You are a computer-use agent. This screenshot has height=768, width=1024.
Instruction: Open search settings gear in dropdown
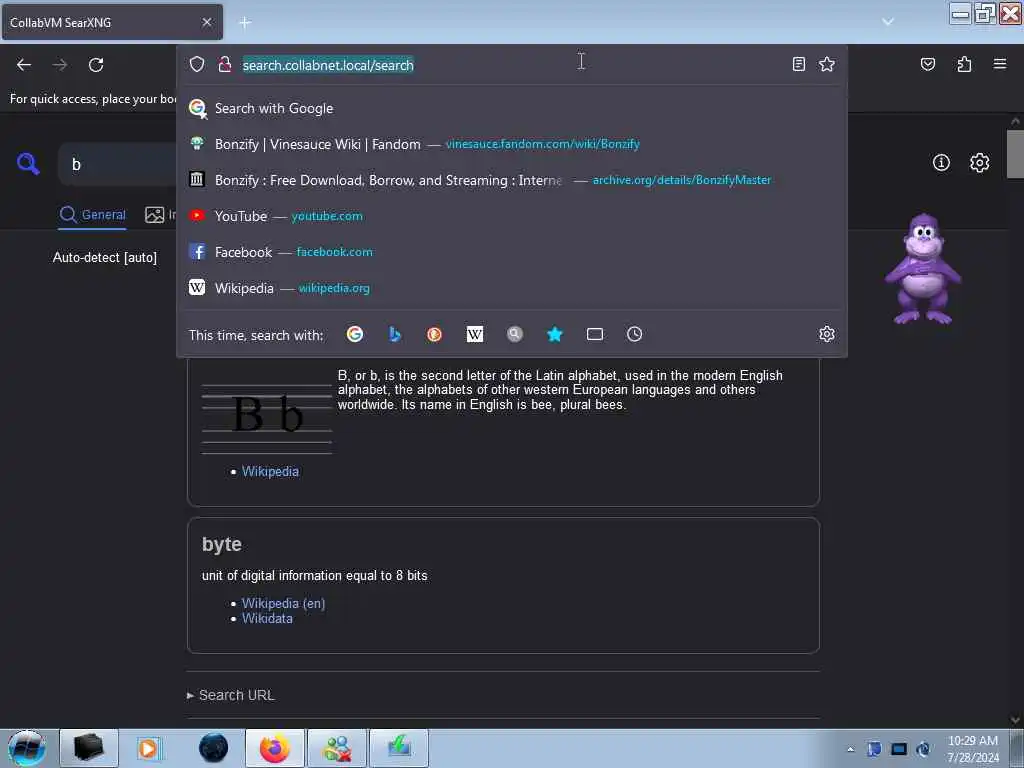click(x=827, y=334)
